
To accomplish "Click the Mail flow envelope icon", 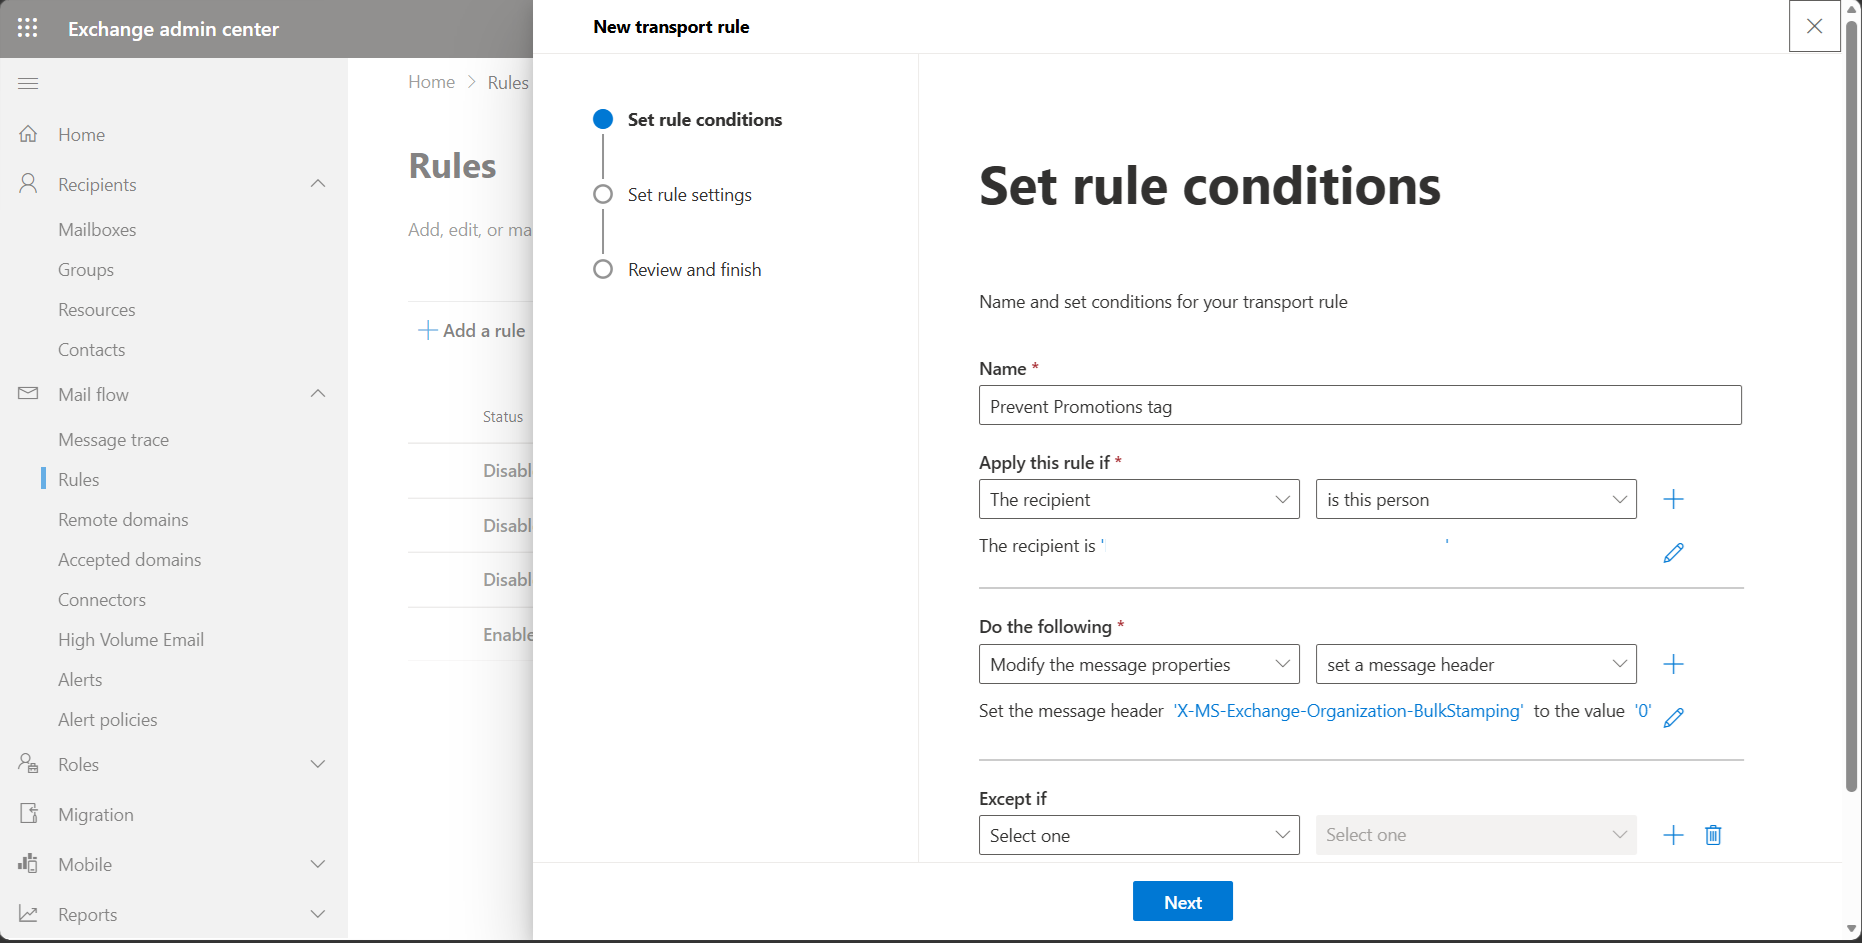I will 28,394.
